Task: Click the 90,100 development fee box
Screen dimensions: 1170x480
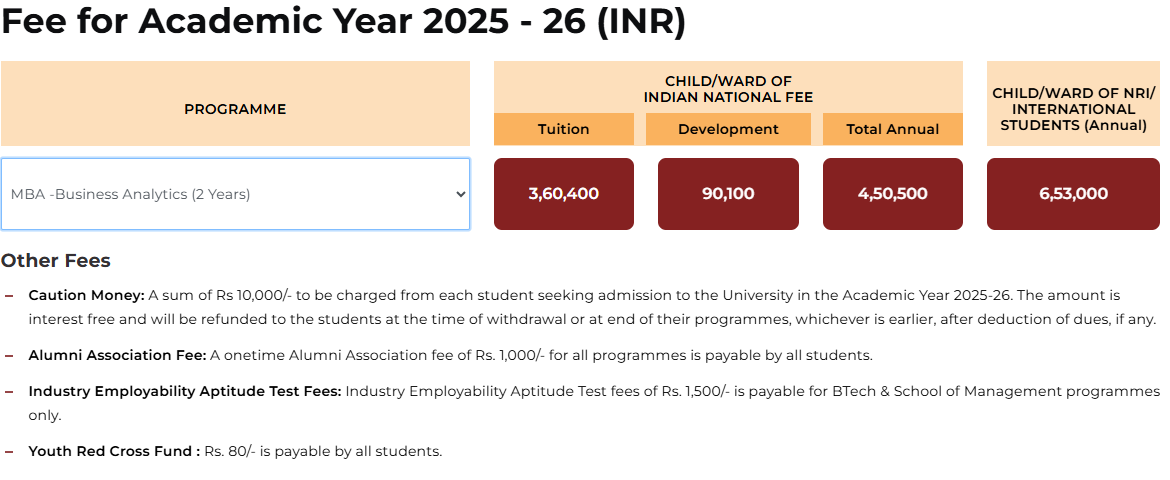Action: 728,194
